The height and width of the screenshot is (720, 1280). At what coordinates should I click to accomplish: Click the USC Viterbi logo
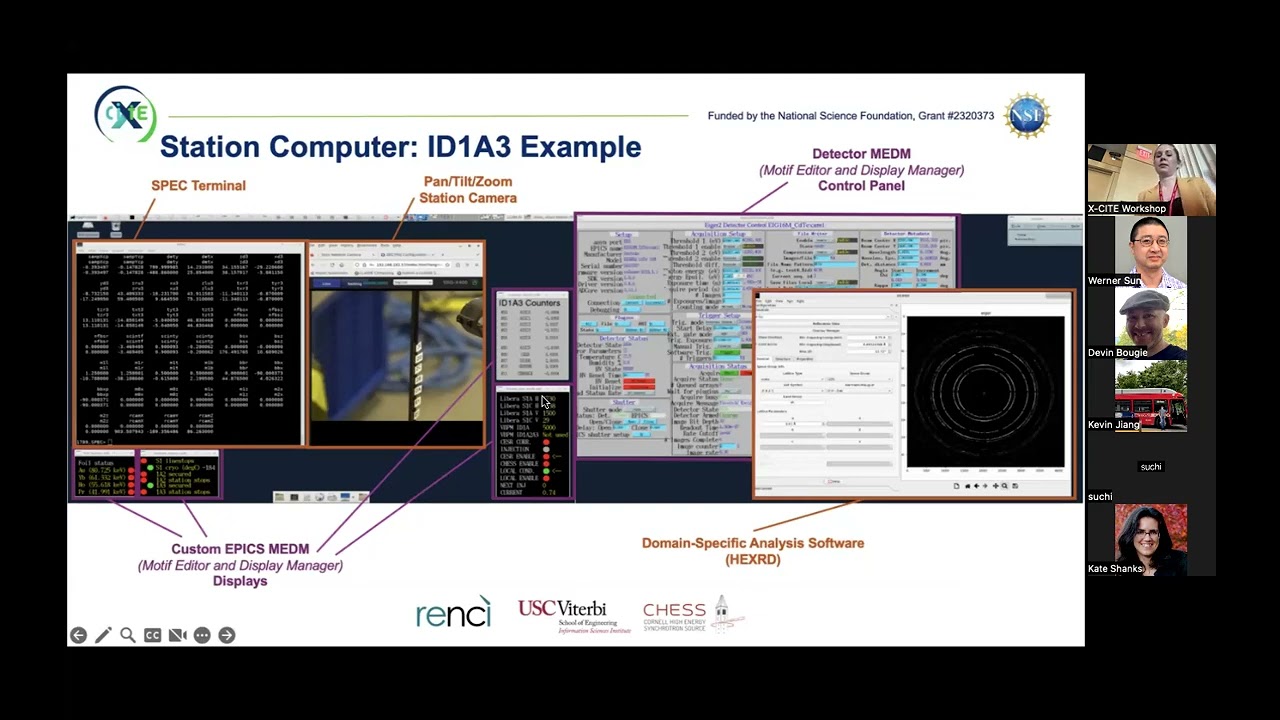(x=574, y=615)
